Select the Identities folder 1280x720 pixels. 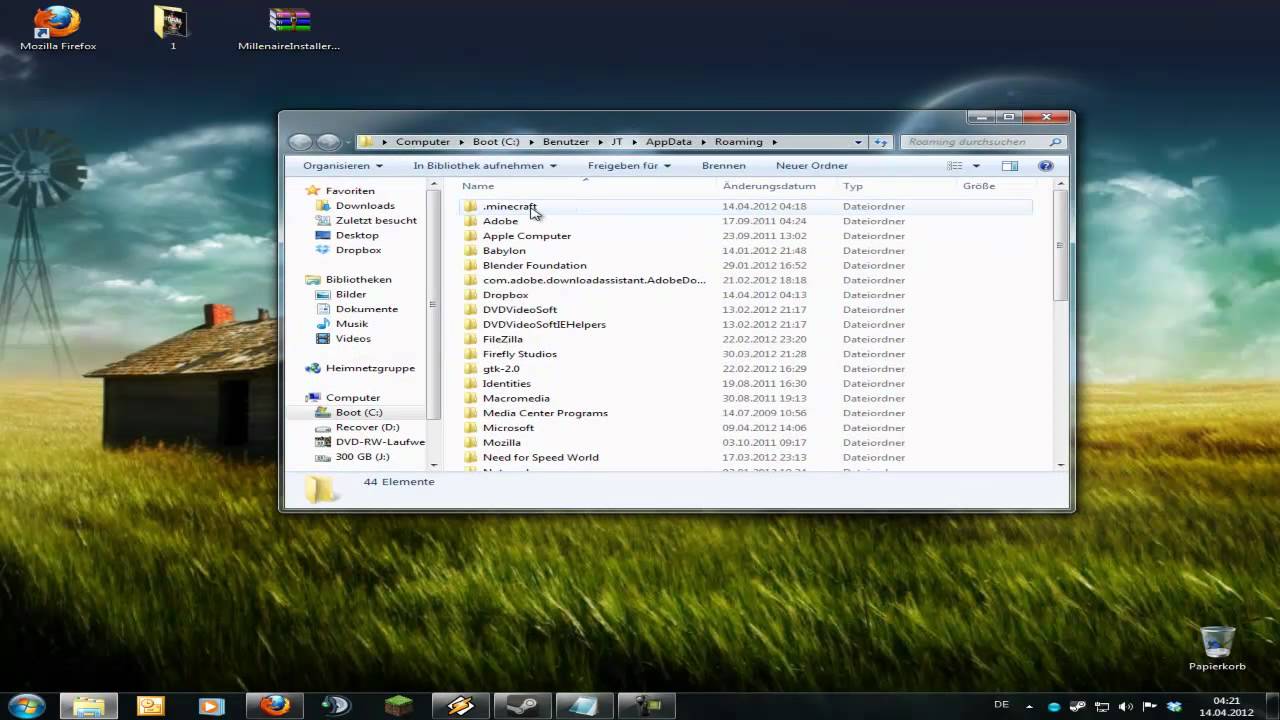506,384
